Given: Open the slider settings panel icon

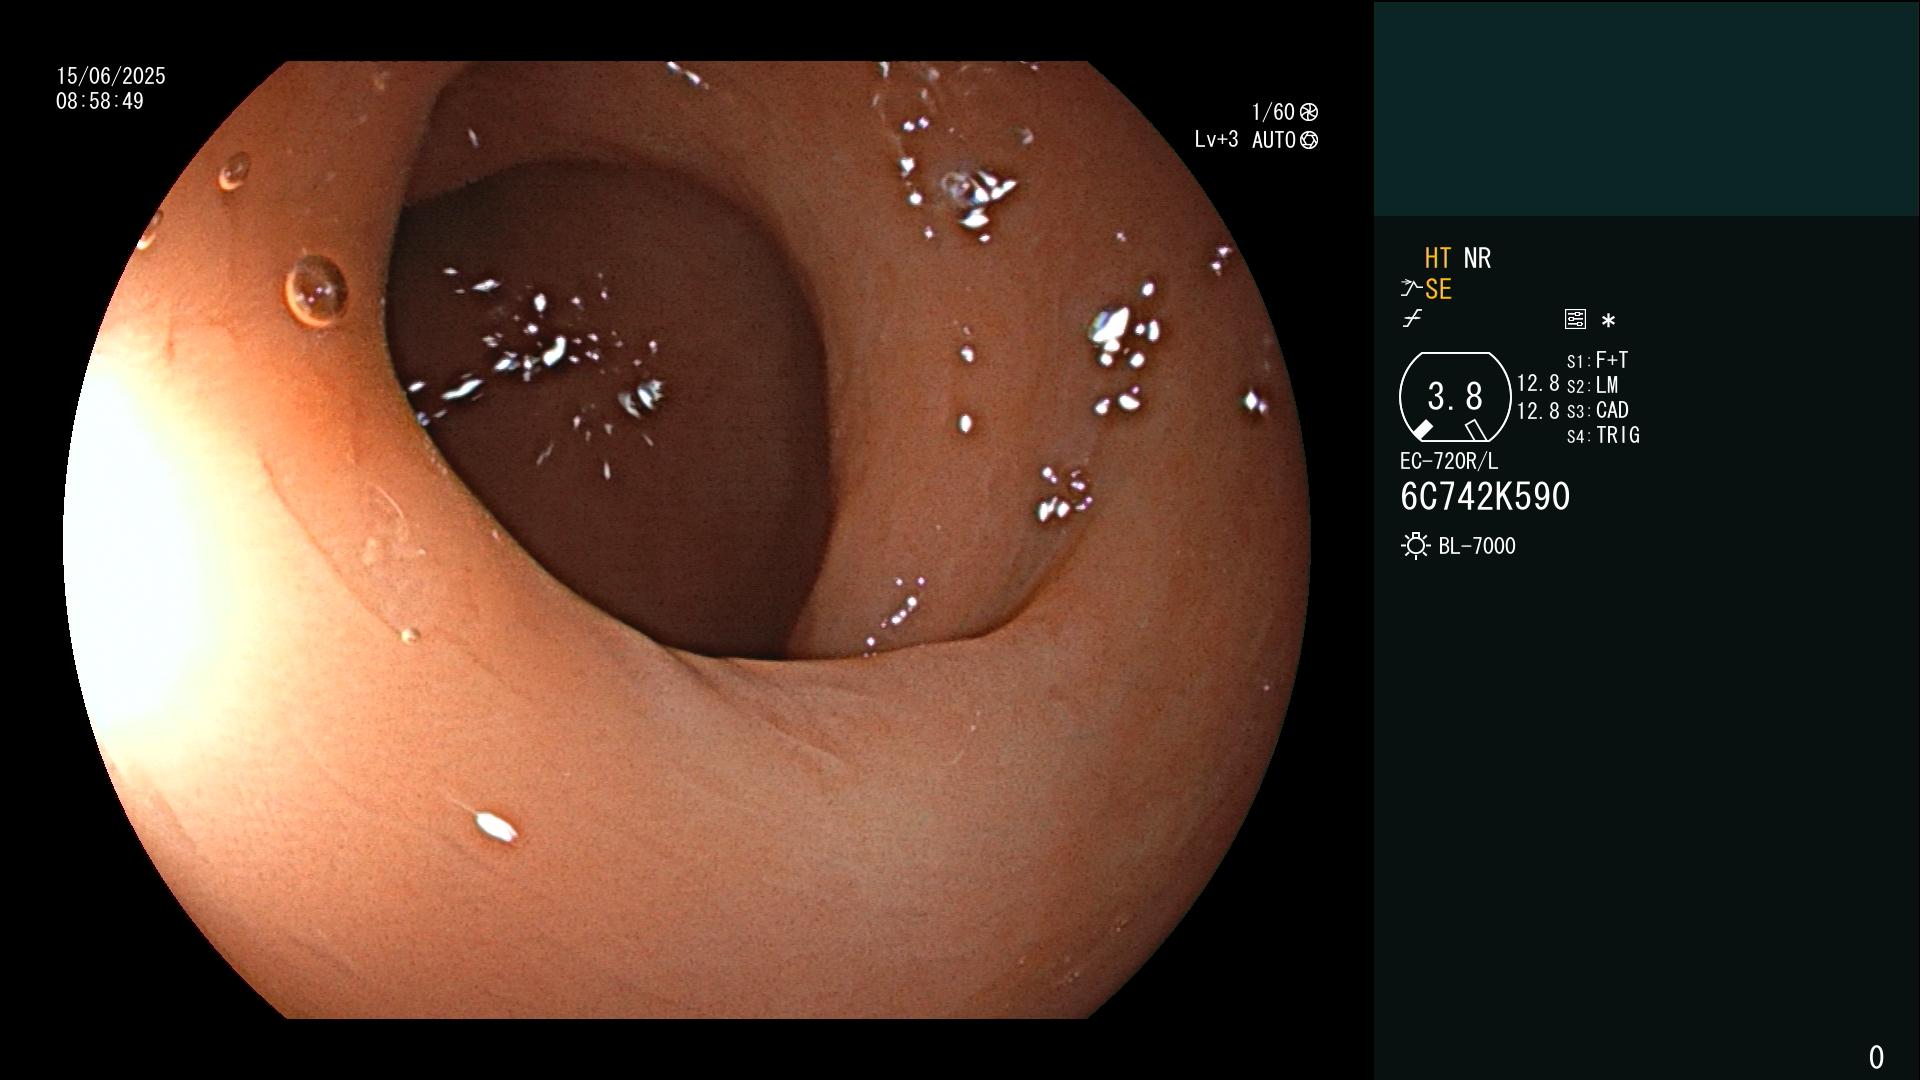Looking at the screenshot, I should (x=1575, y=319).
